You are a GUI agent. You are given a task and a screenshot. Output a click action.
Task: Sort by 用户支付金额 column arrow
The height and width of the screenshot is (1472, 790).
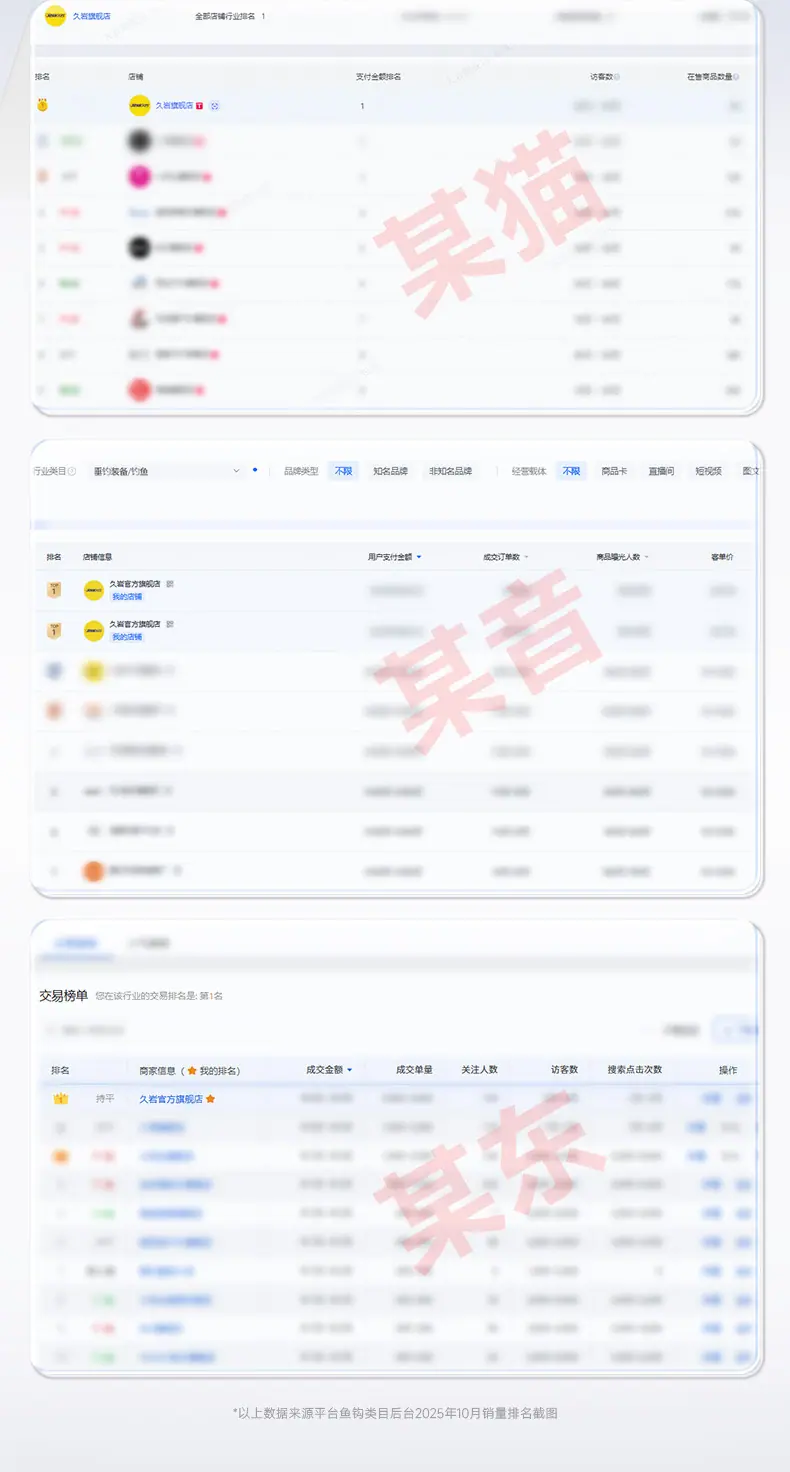[419, 557]
